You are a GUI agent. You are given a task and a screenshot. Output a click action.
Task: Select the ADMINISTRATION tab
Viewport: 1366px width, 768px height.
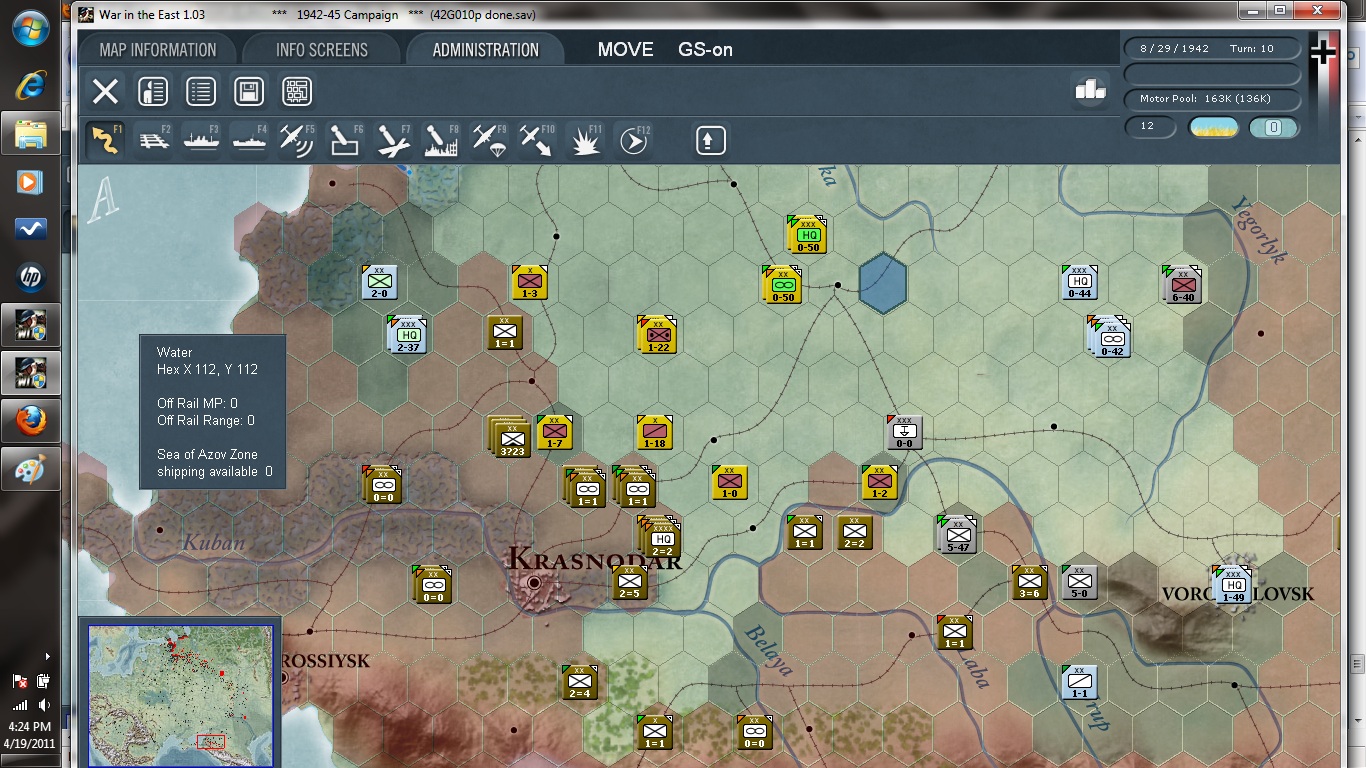[486, 50]
